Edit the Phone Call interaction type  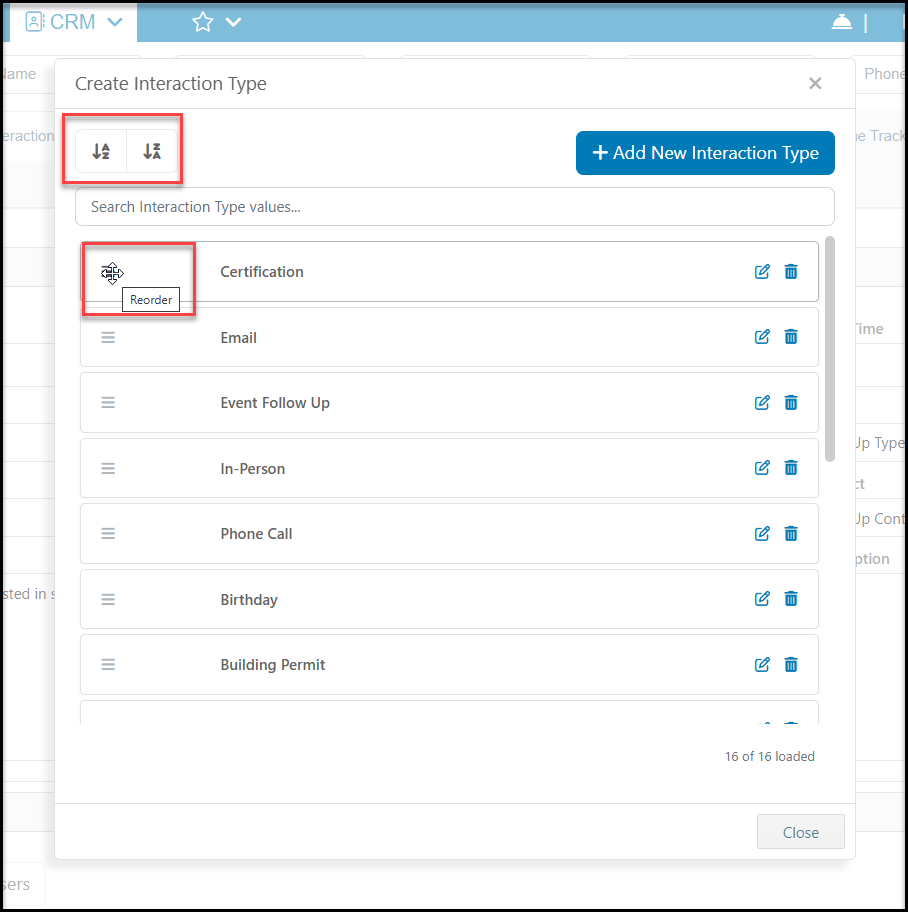762,533
